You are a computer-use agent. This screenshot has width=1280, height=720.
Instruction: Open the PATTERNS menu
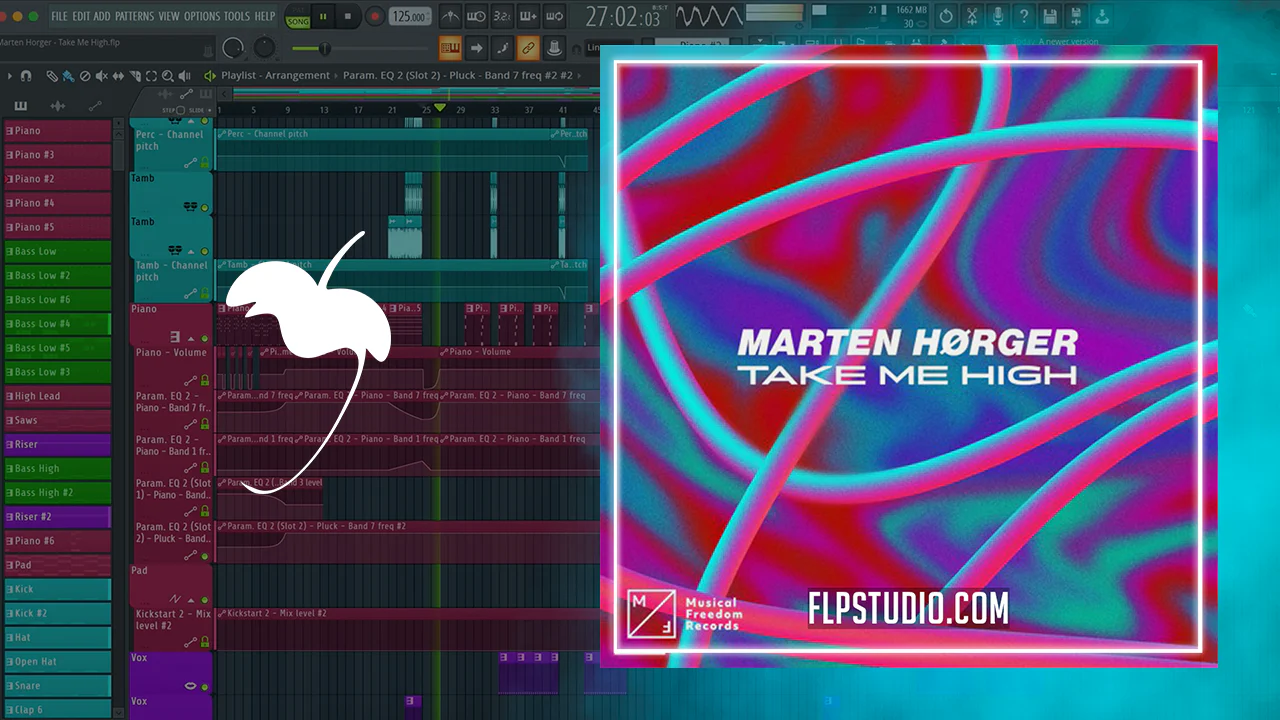tap(134, 16)
